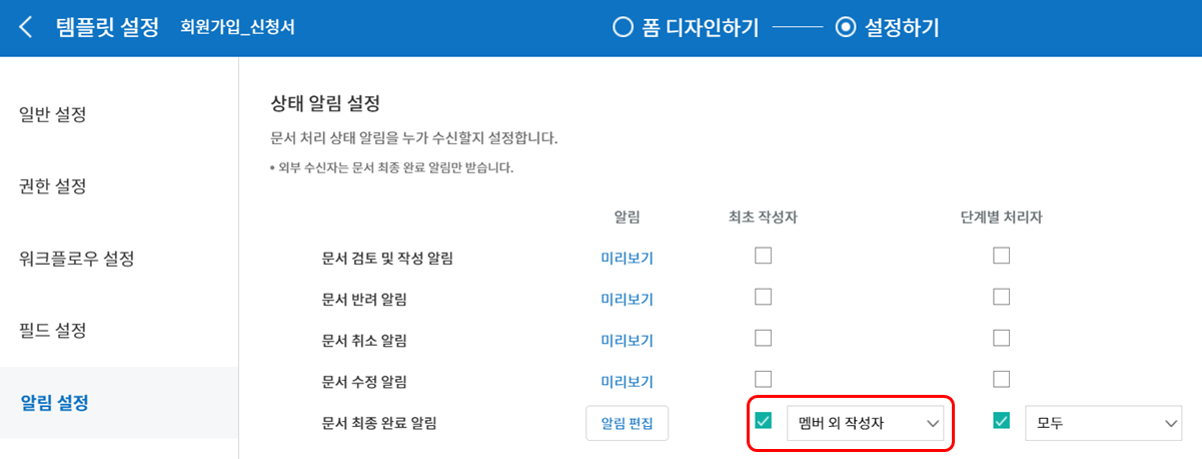
Task: Uncheck 최초 작성자 box for 문서 최종 완료 알림
Action: click(763, 421)
